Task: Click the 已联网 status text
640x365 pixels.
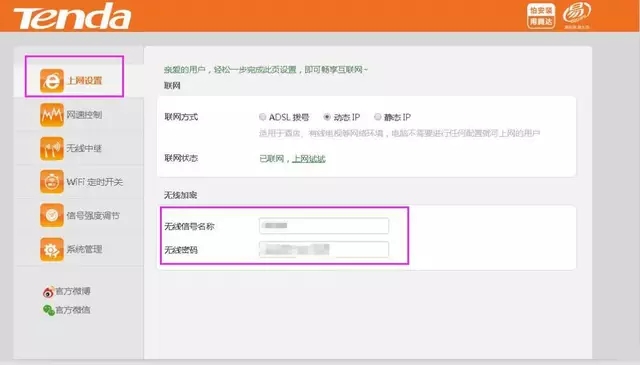Action: click(x=271, y=158)
